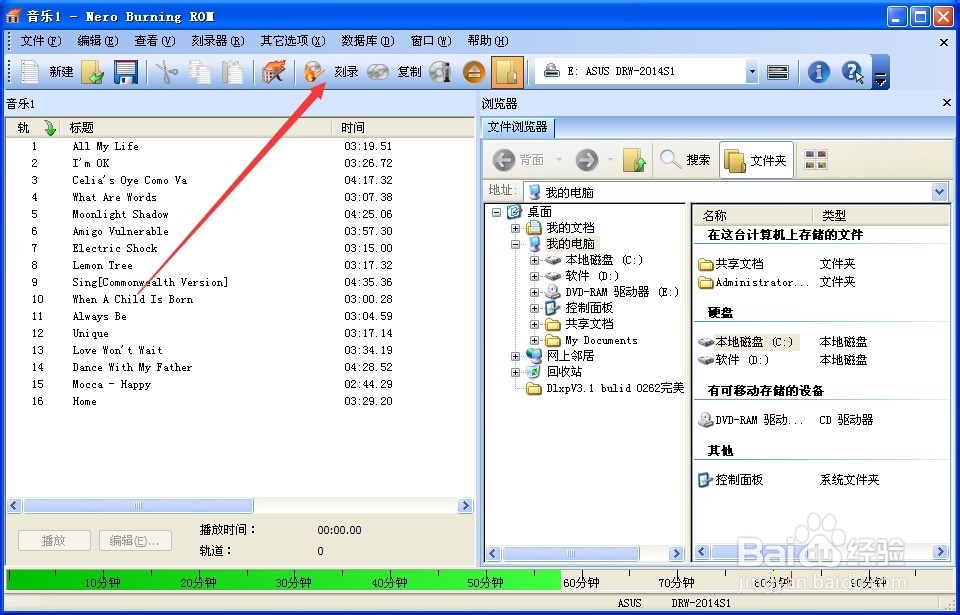This screenshot has width=960, height=615.
Task: Save the compilation with the floppy disk icon
Action: tap(126, 72)
